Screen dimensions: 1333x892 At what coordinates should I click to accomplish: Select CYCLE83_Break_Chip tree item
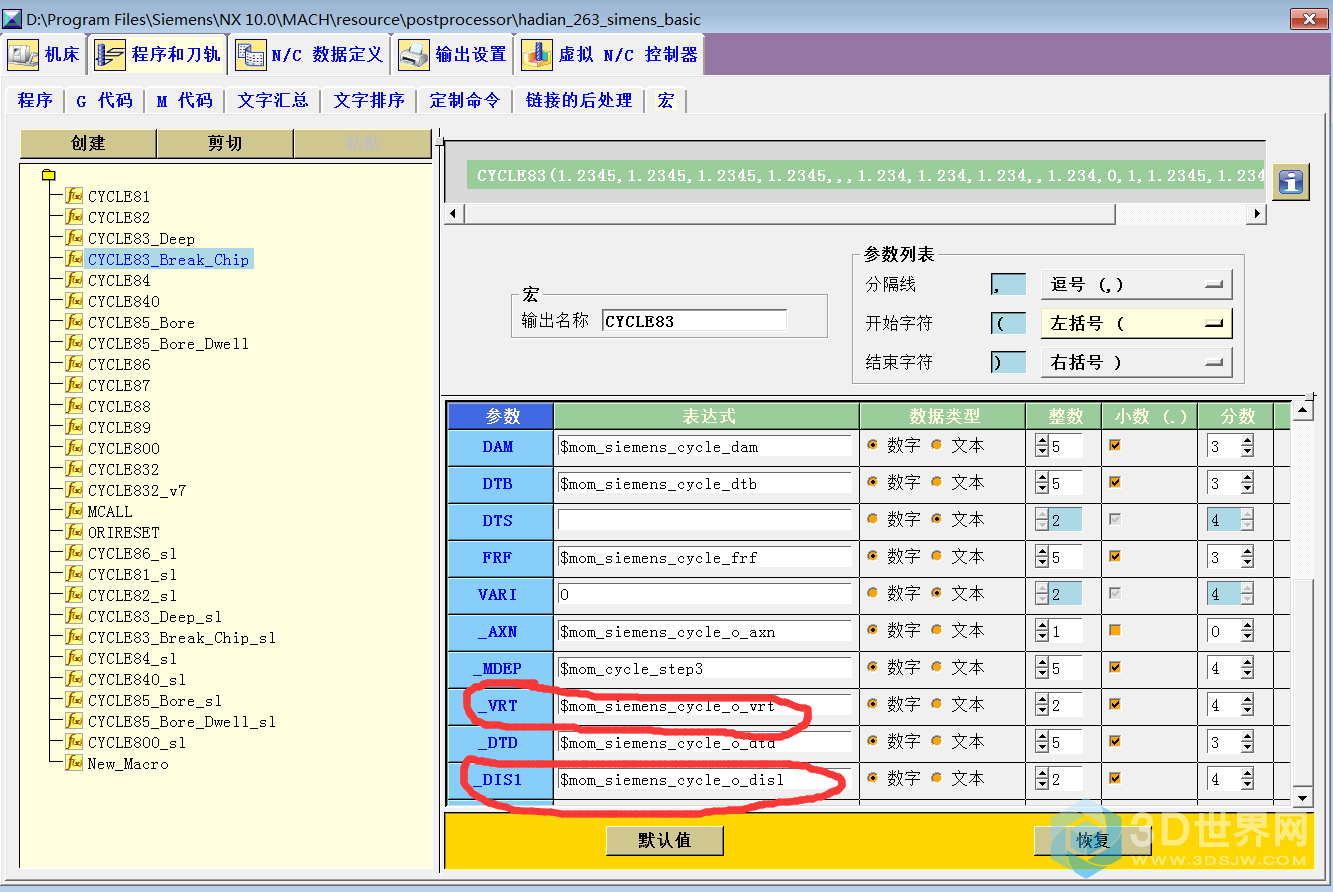coord(168,260)
